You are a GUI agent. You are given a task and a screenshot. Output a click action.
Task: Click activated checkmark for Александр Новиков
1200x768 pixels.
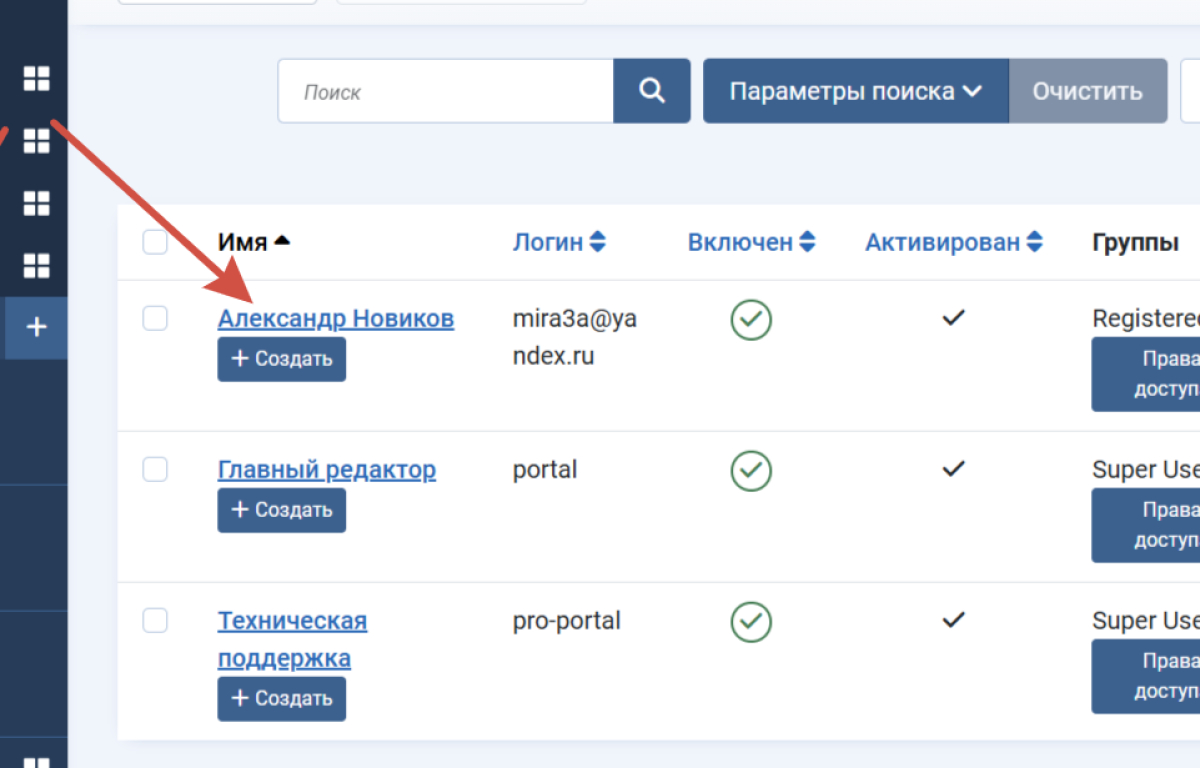[954, 318]
